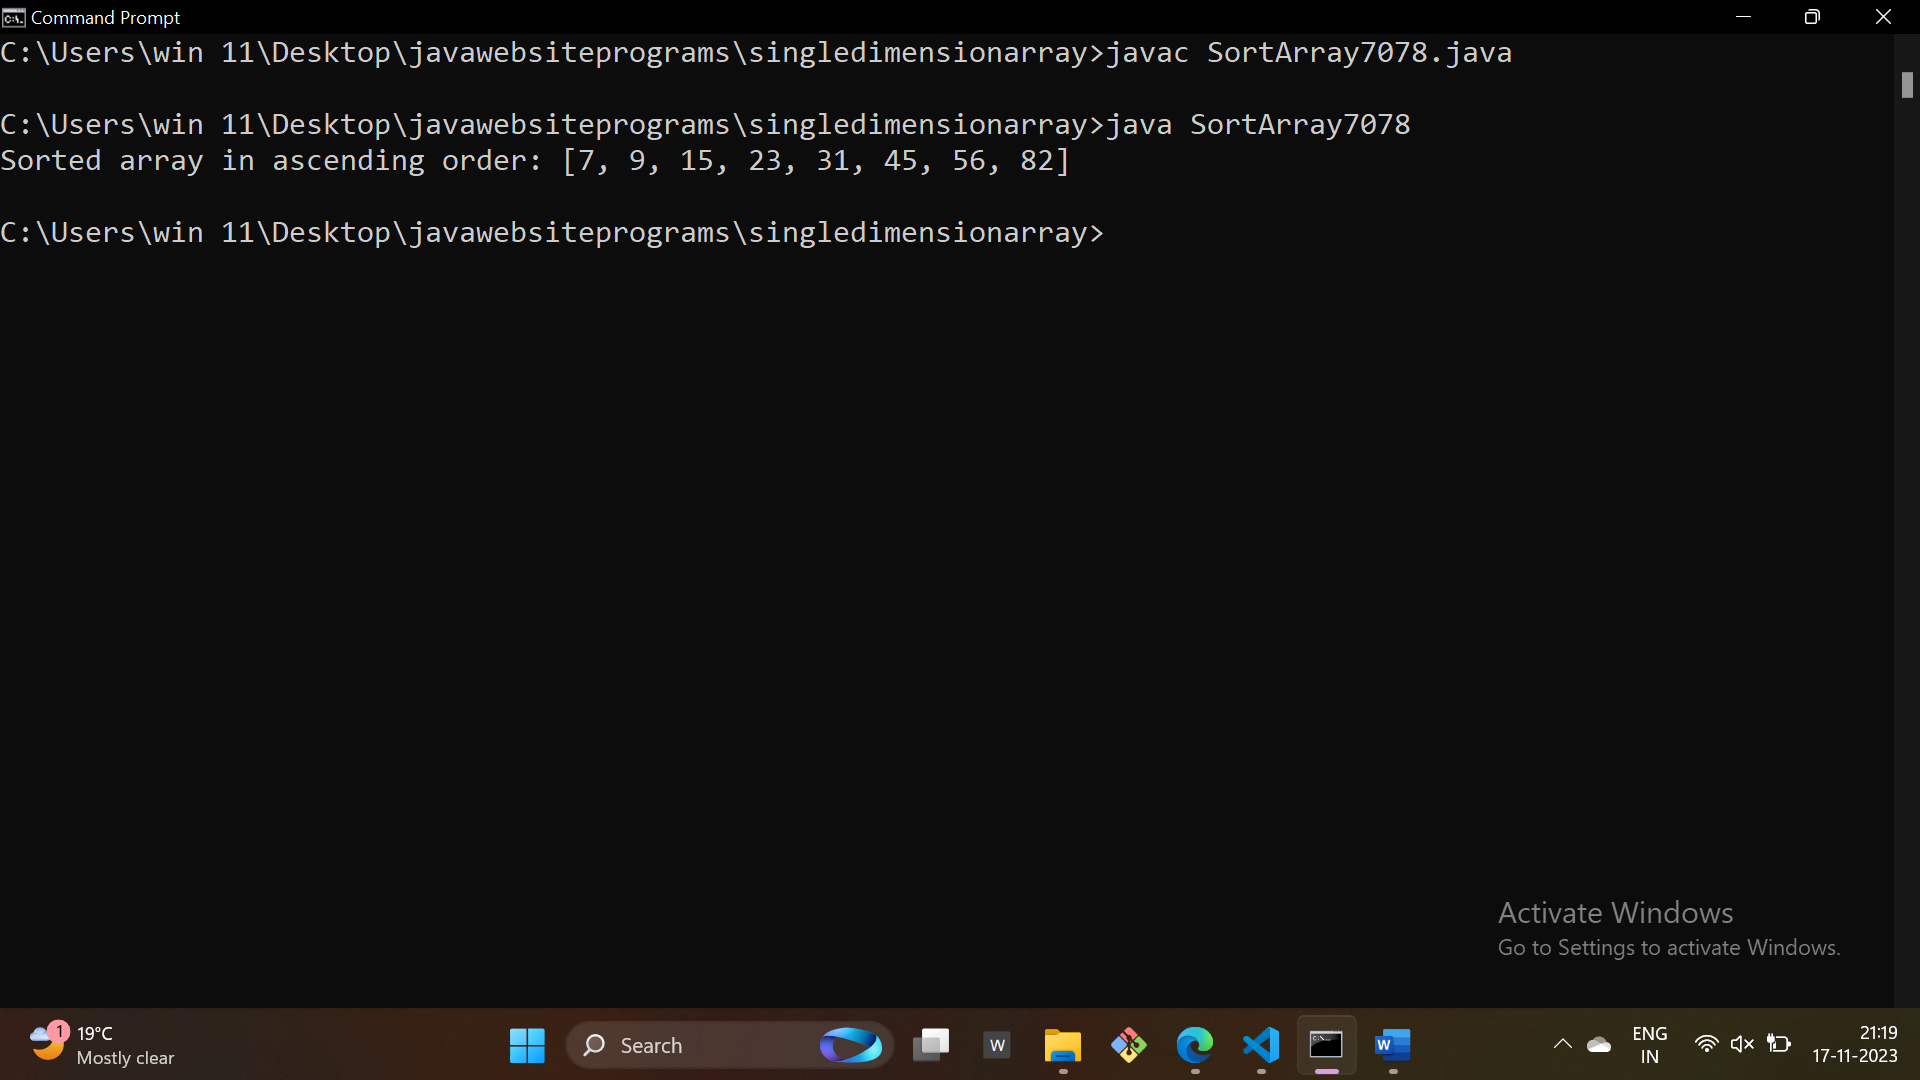This screenshot has width=1920, height=1080.
Task: Click the OneDrive cloud tray icon
Action: click(1599, 1045)
